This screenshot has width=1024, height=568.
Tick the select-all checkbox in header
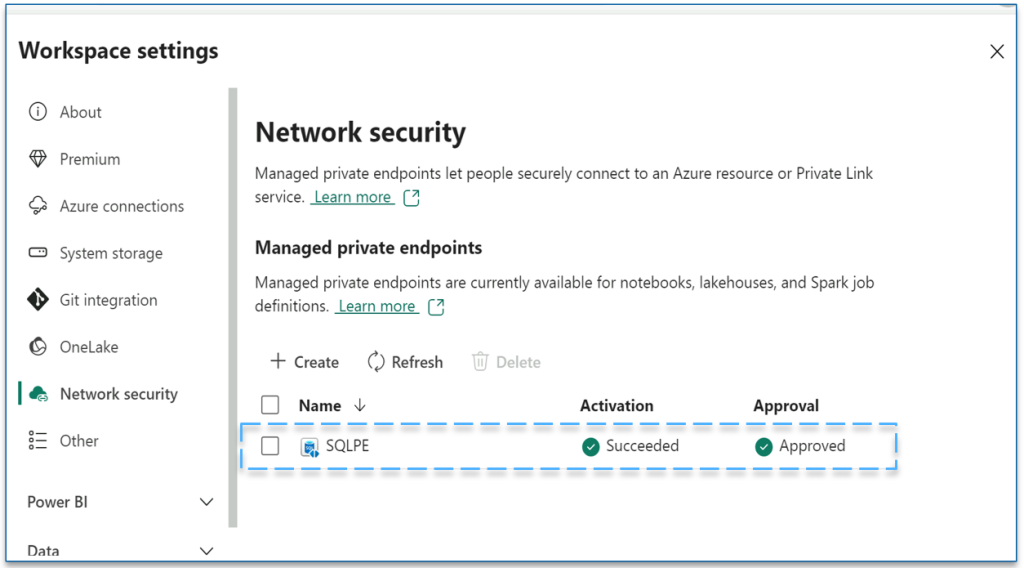click(270, 405)
